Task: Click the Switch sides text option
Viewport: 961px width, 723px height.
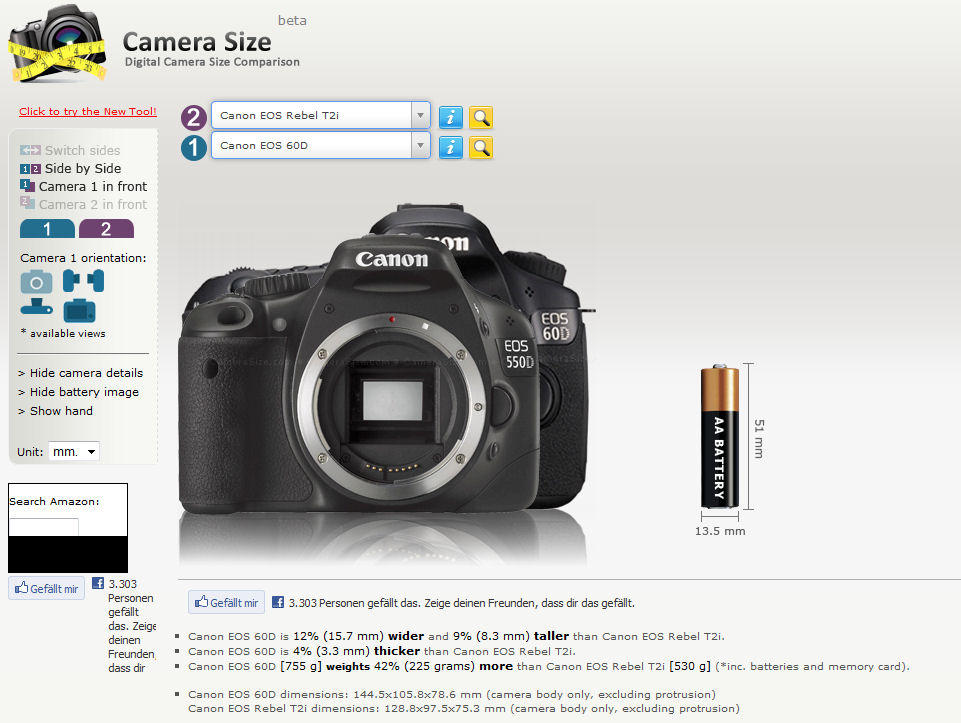Action: pyautogui.click(x=82, y=150)
